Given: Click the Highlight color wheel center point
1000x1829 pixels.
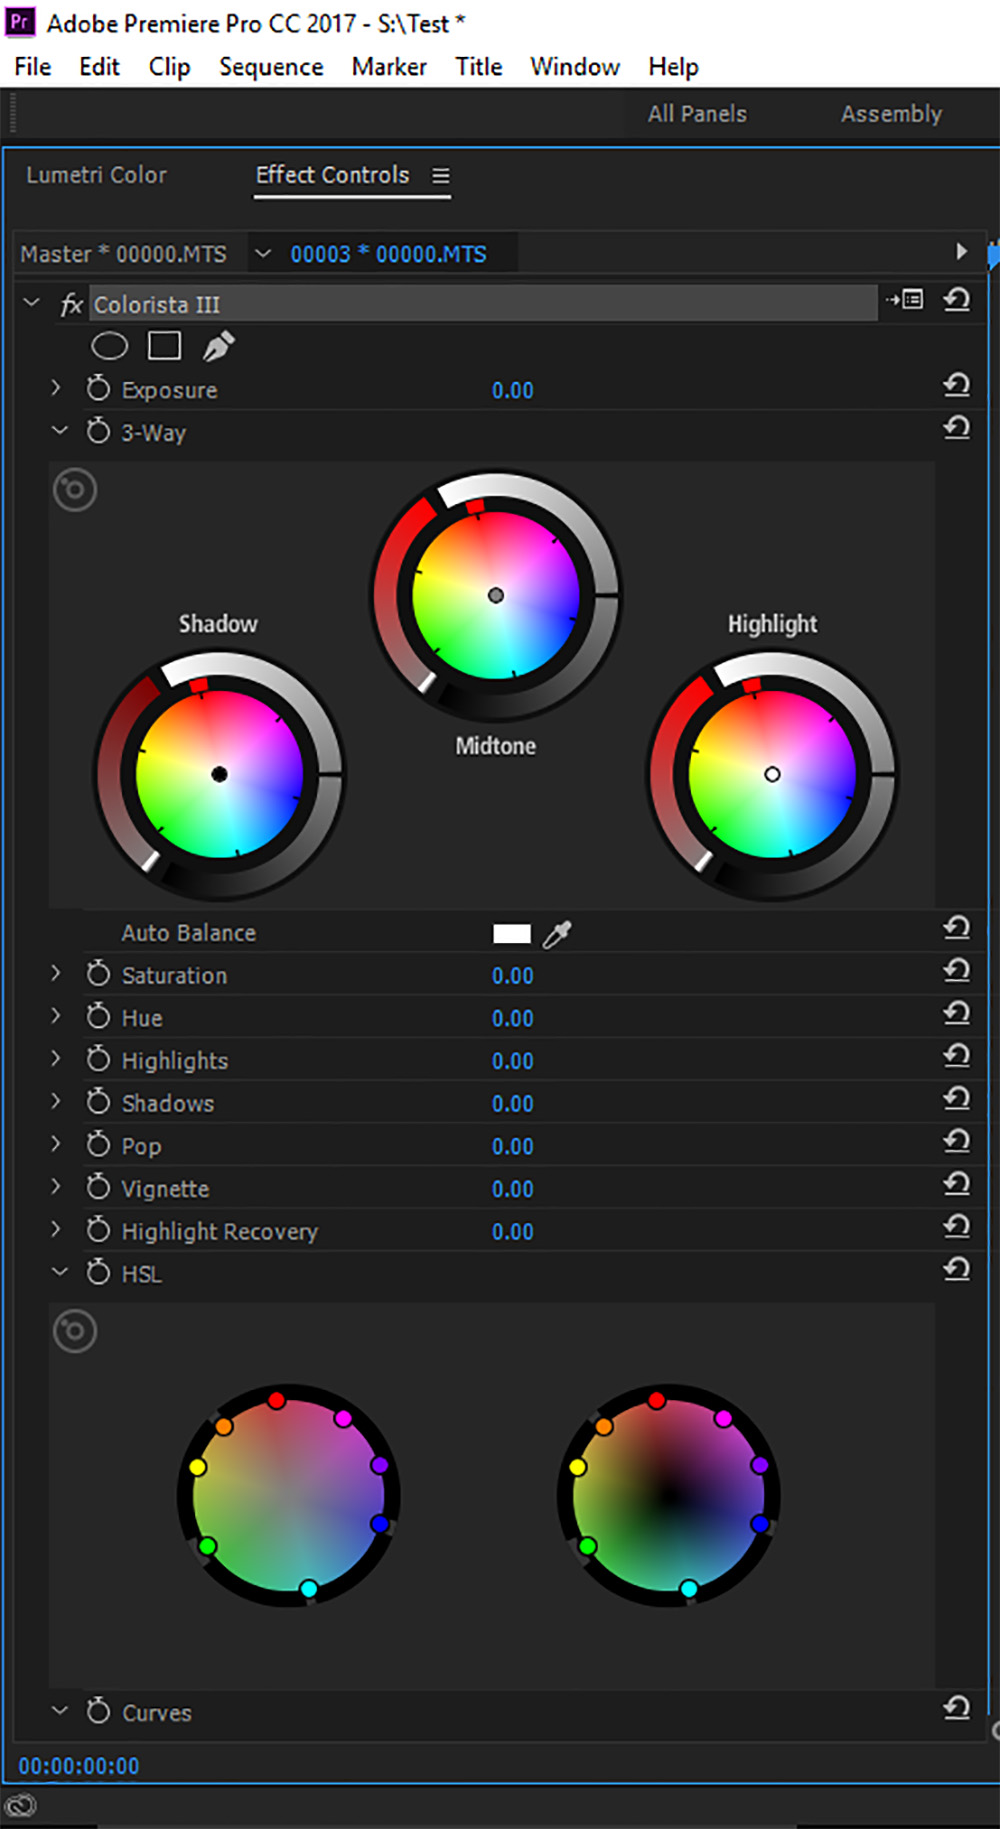Looking at the screenshot, I should pyautogui.click(x=772, y=774).
